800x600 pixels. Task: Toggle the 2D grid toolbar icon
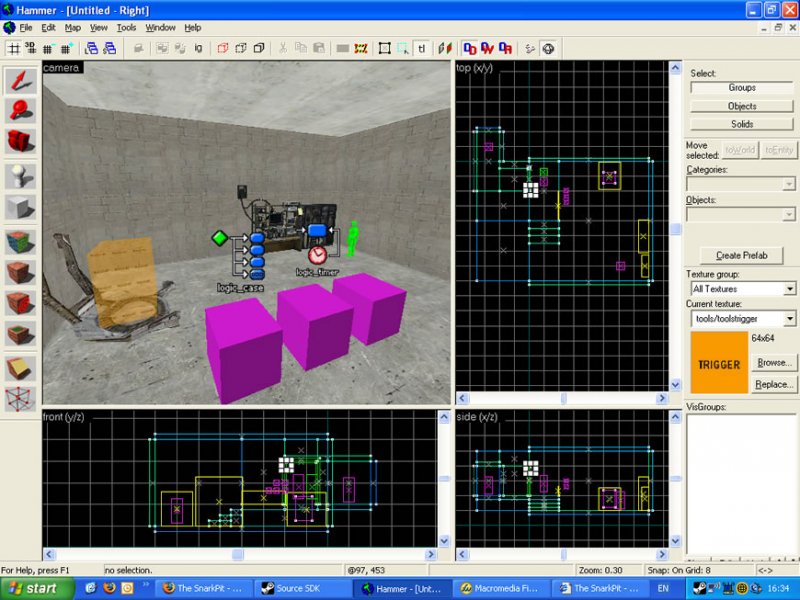[14, 48]
